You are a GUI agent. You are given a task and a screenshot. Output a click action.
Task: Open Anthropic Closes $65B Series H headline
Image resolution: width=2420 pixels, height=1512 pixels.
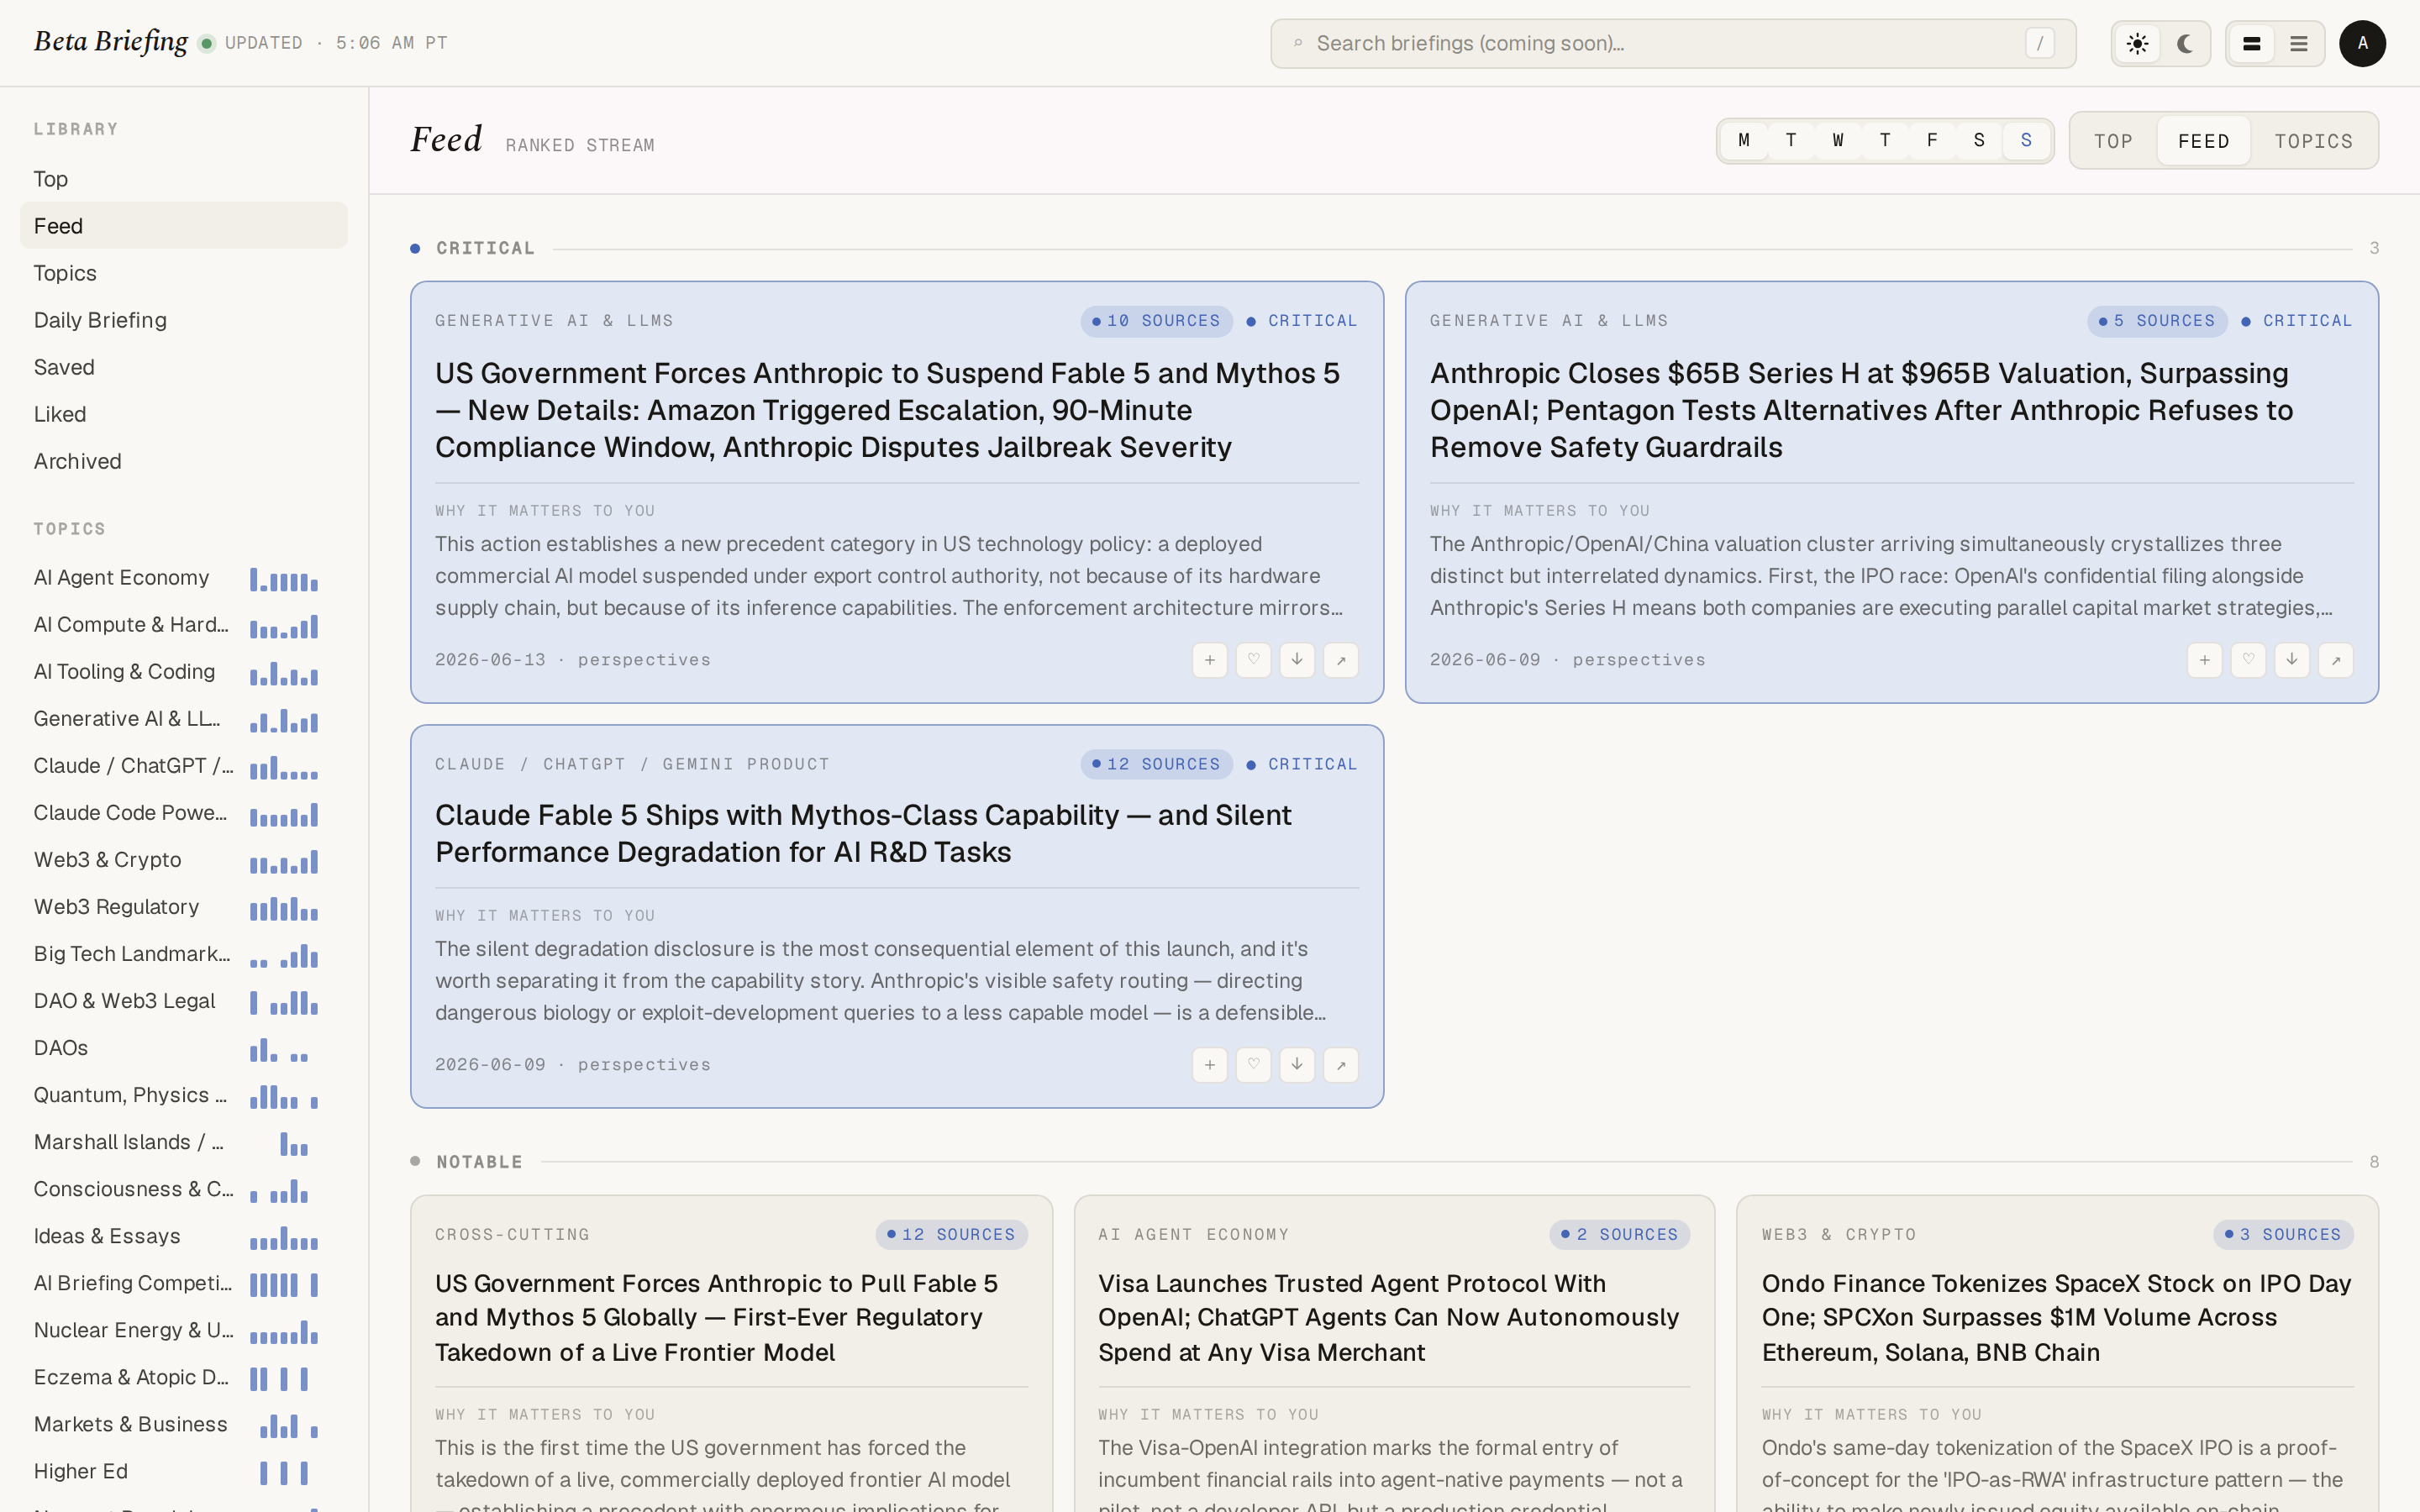1861,410
